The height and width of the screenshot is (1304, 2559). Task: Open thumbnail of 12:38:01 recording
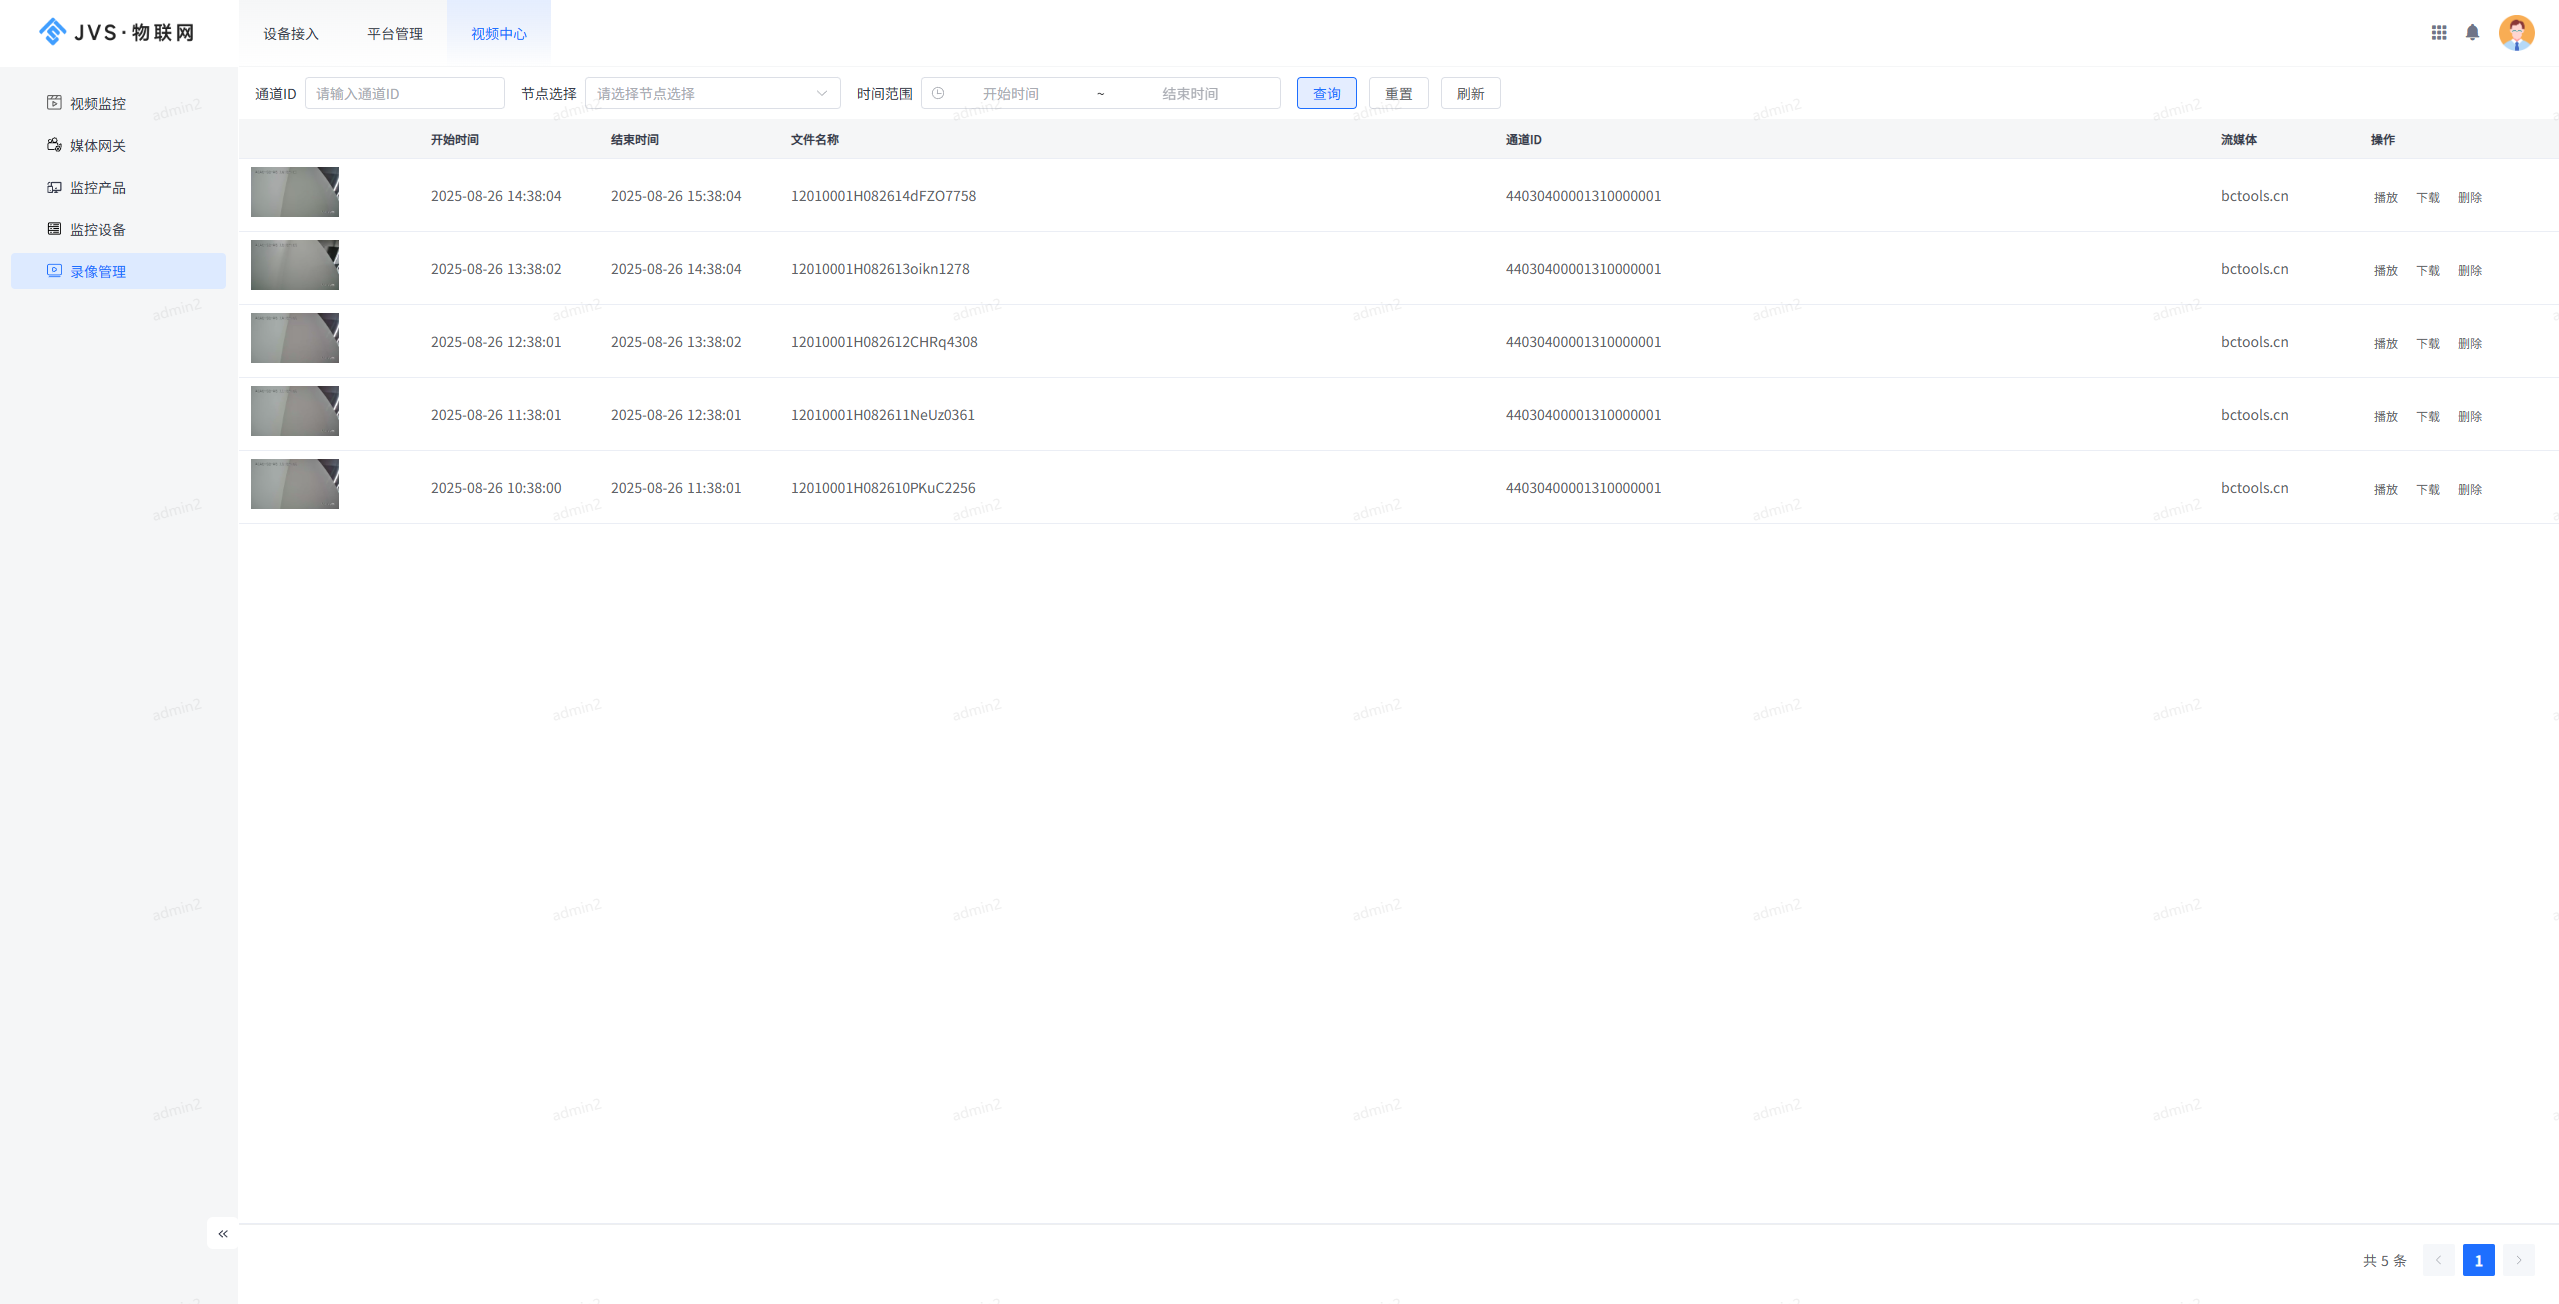click(295, 338)
